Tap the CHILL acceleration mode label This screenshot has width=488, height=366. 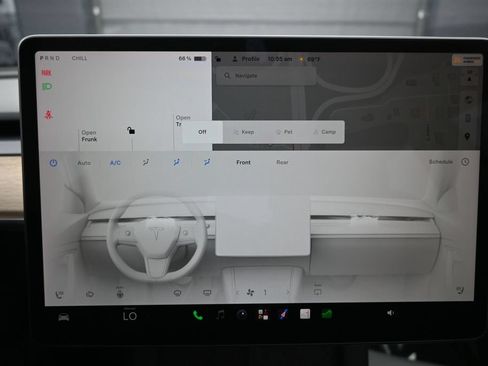79,58
